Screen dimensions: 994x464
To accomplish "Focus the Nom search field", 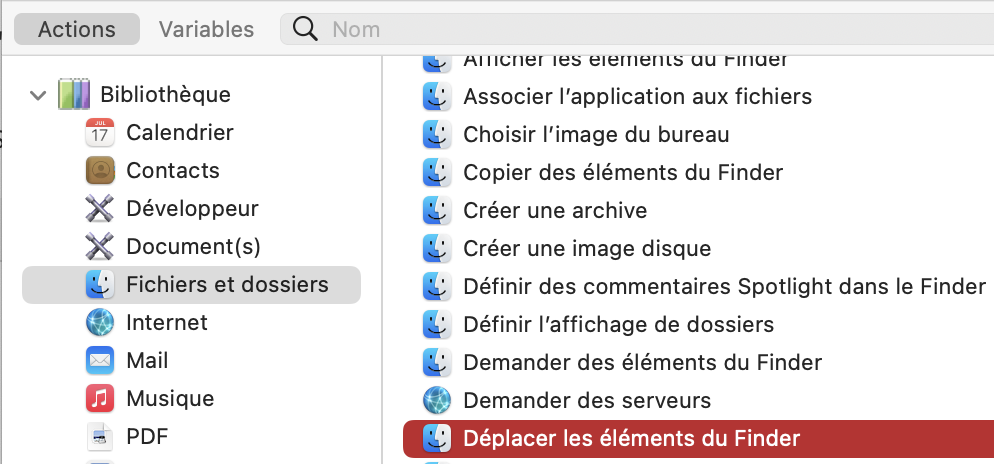I will coord(600,30).
